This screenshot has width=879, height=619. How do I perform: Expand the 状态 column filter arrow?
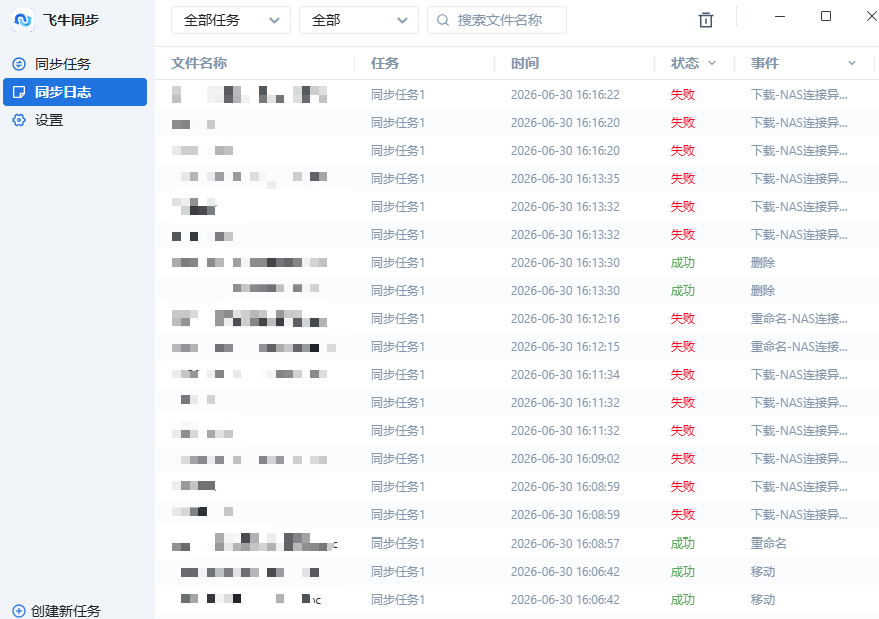coord(712,63)
